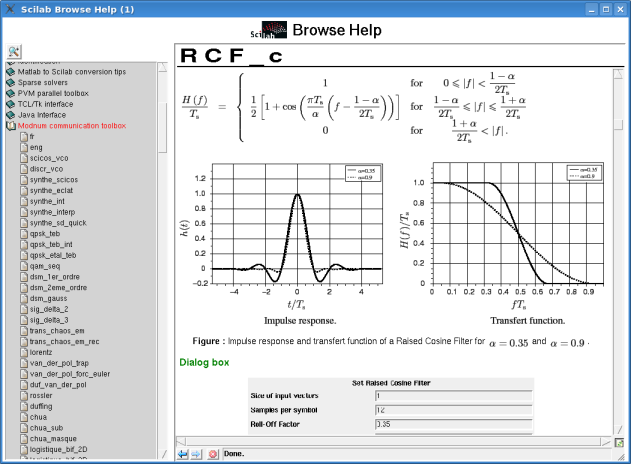Viewport: 631px width, 464px height.
Task: Open the chua_masque help page
Action: point(53,439)
